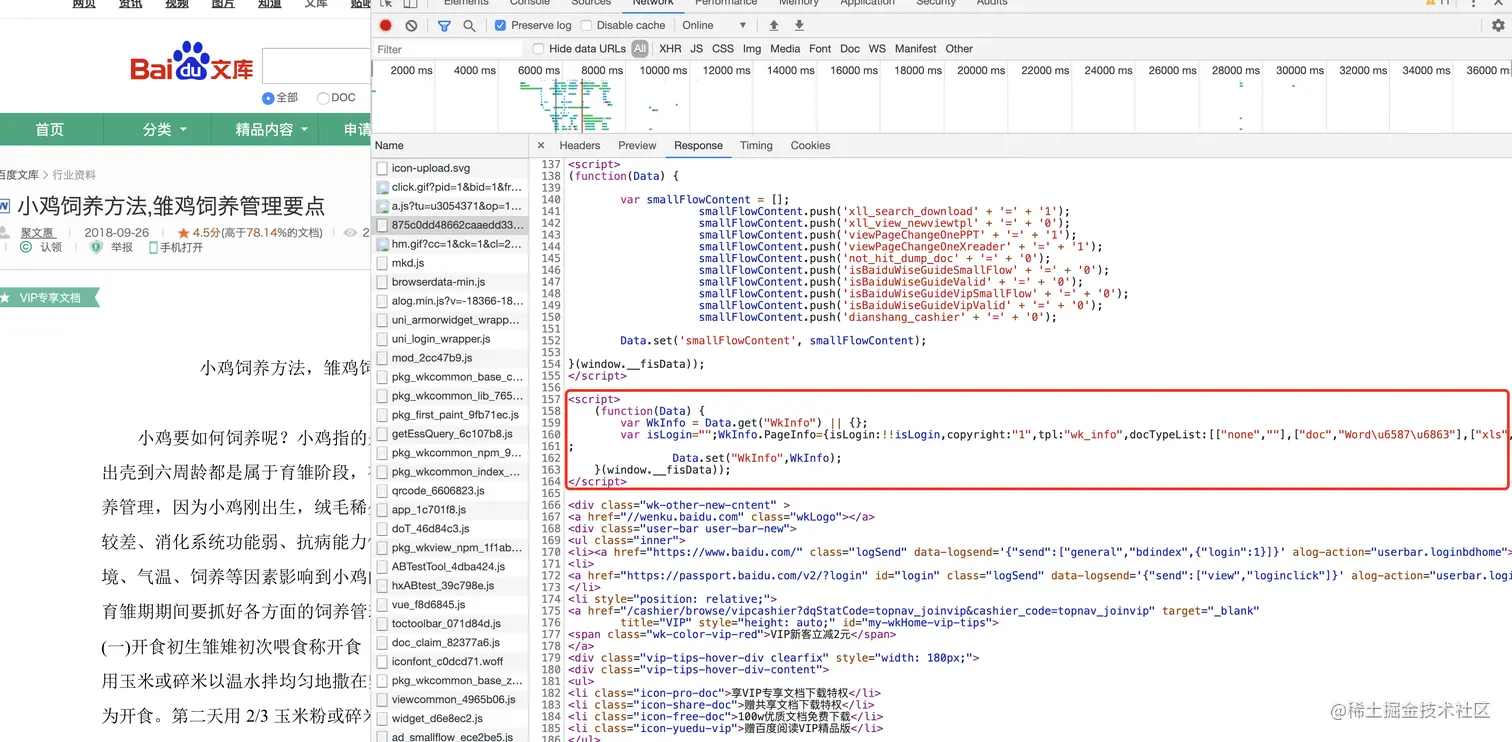Screen dimensions: 1512x742
Task: Filter requests by CSS
Action: pos(723,48)
